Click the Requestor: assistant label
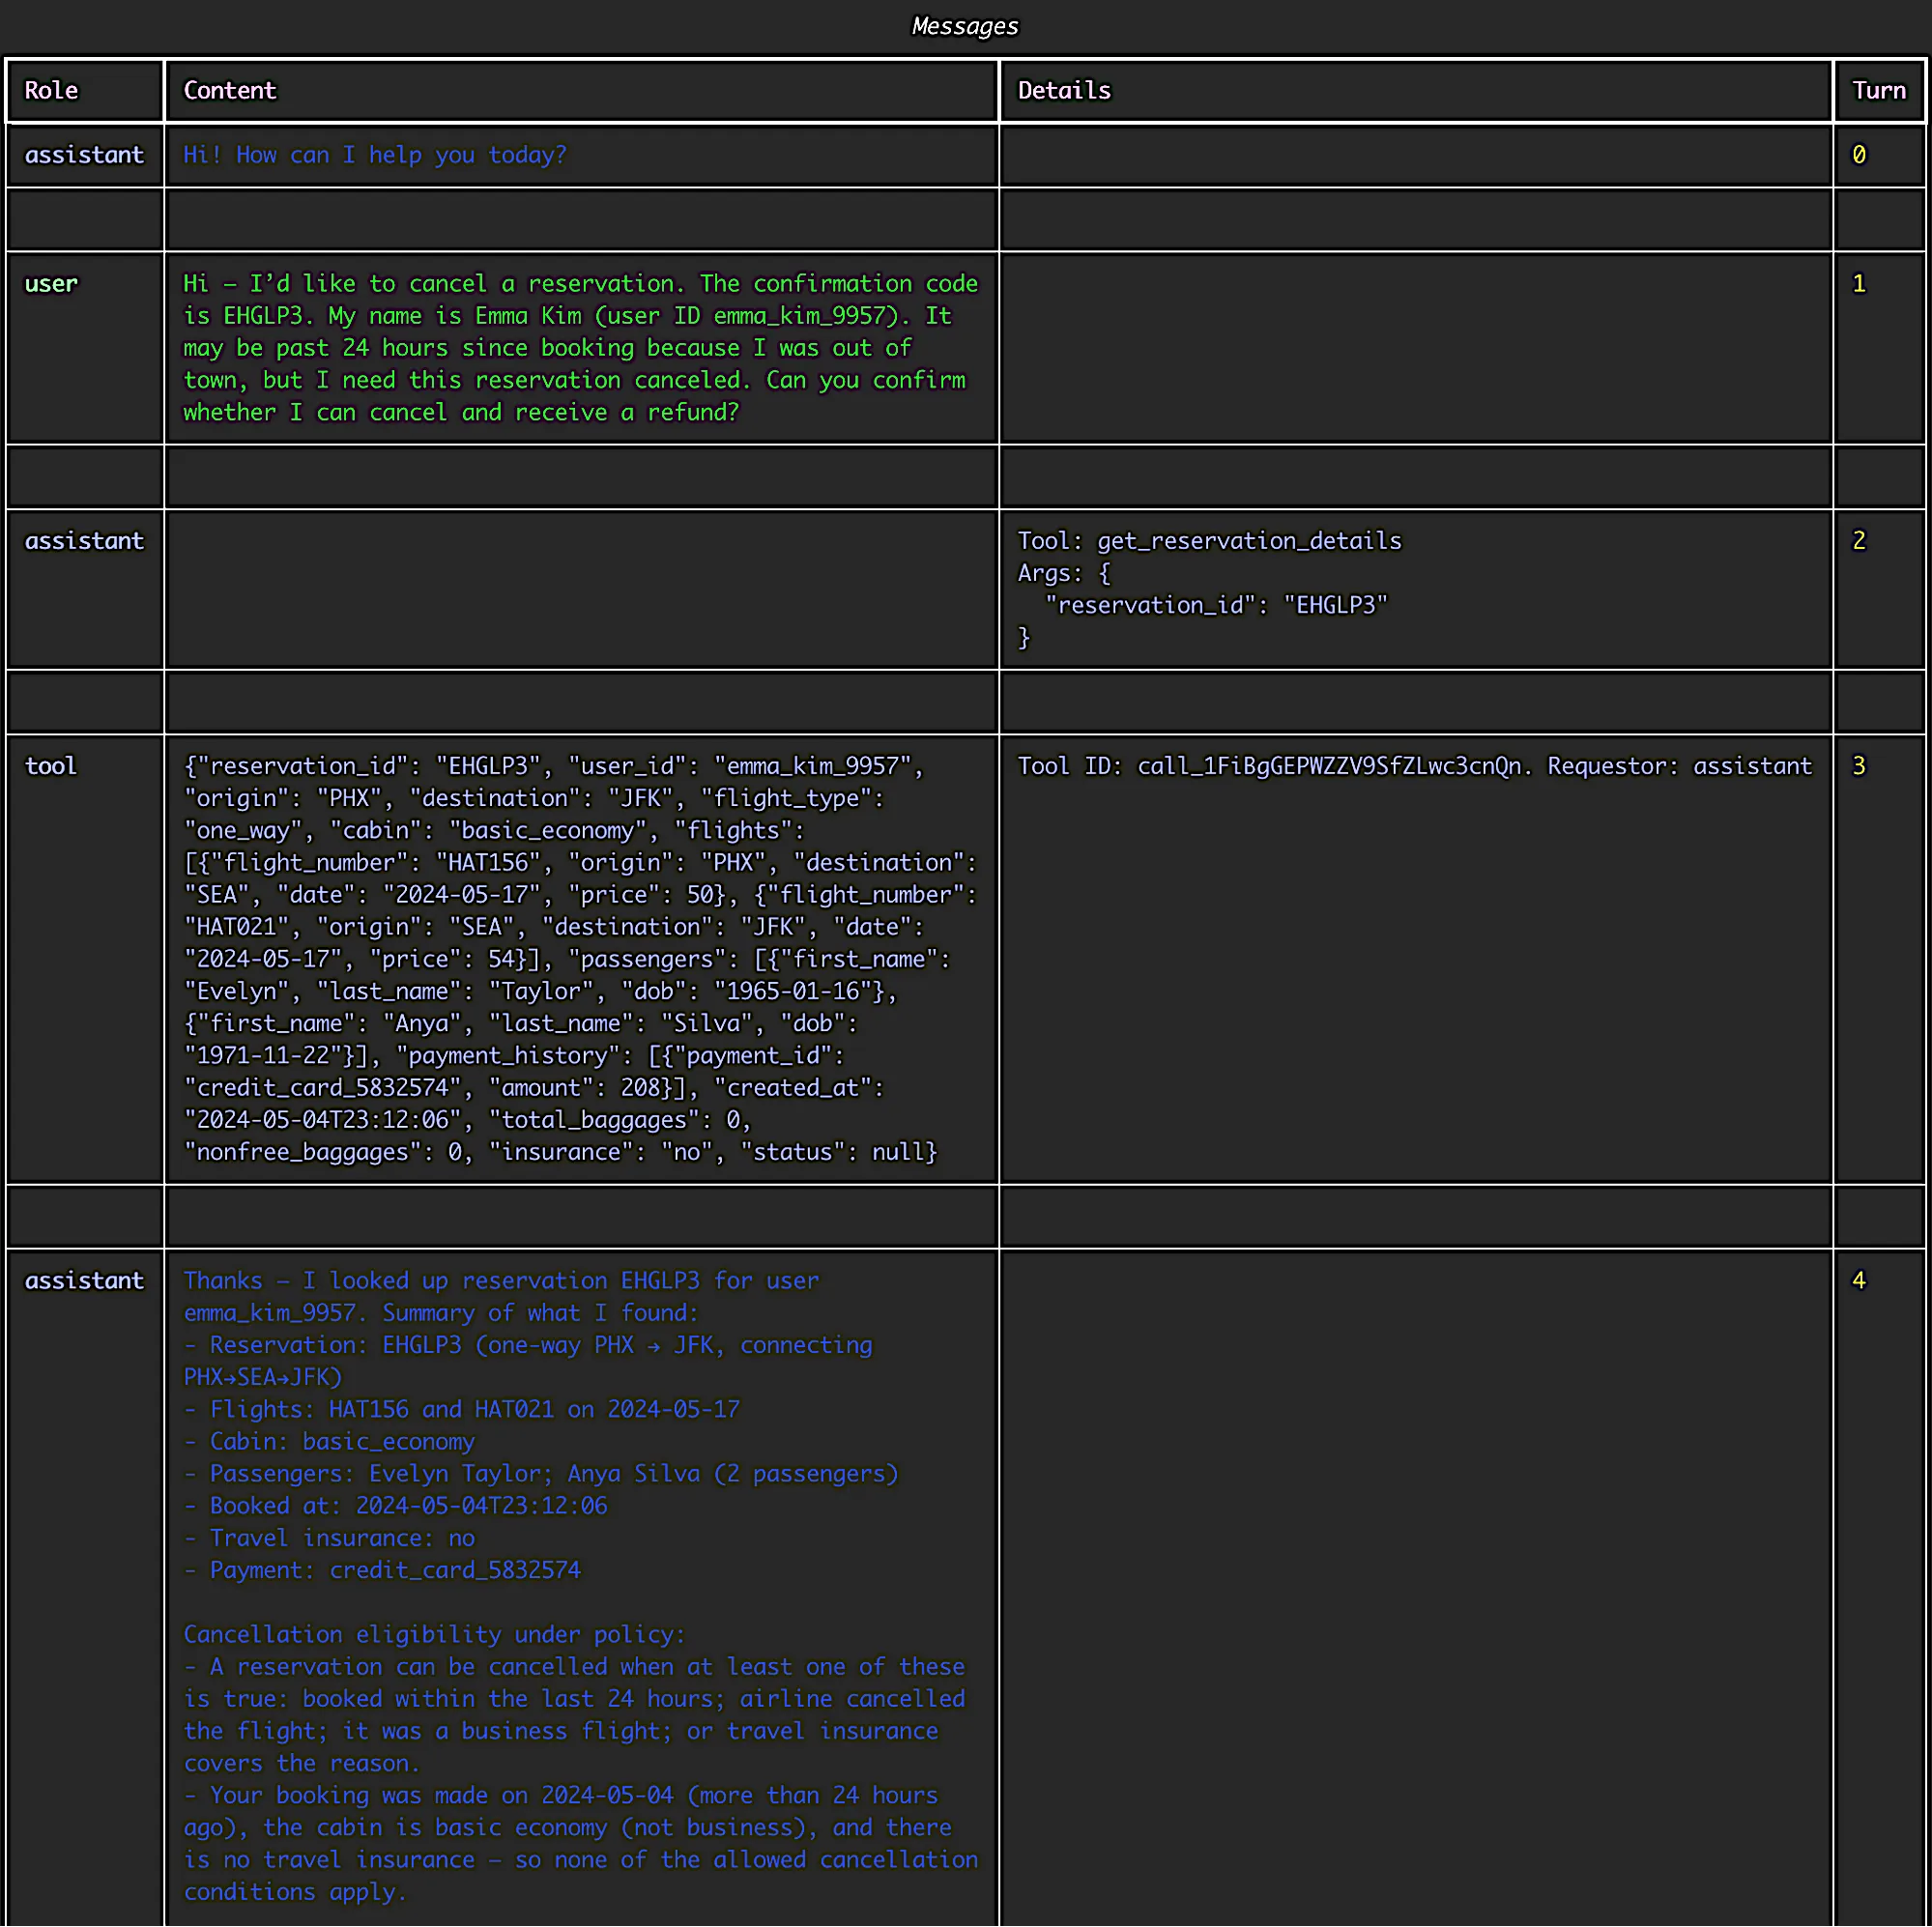1932x1927 pixels. [1680, 765]
